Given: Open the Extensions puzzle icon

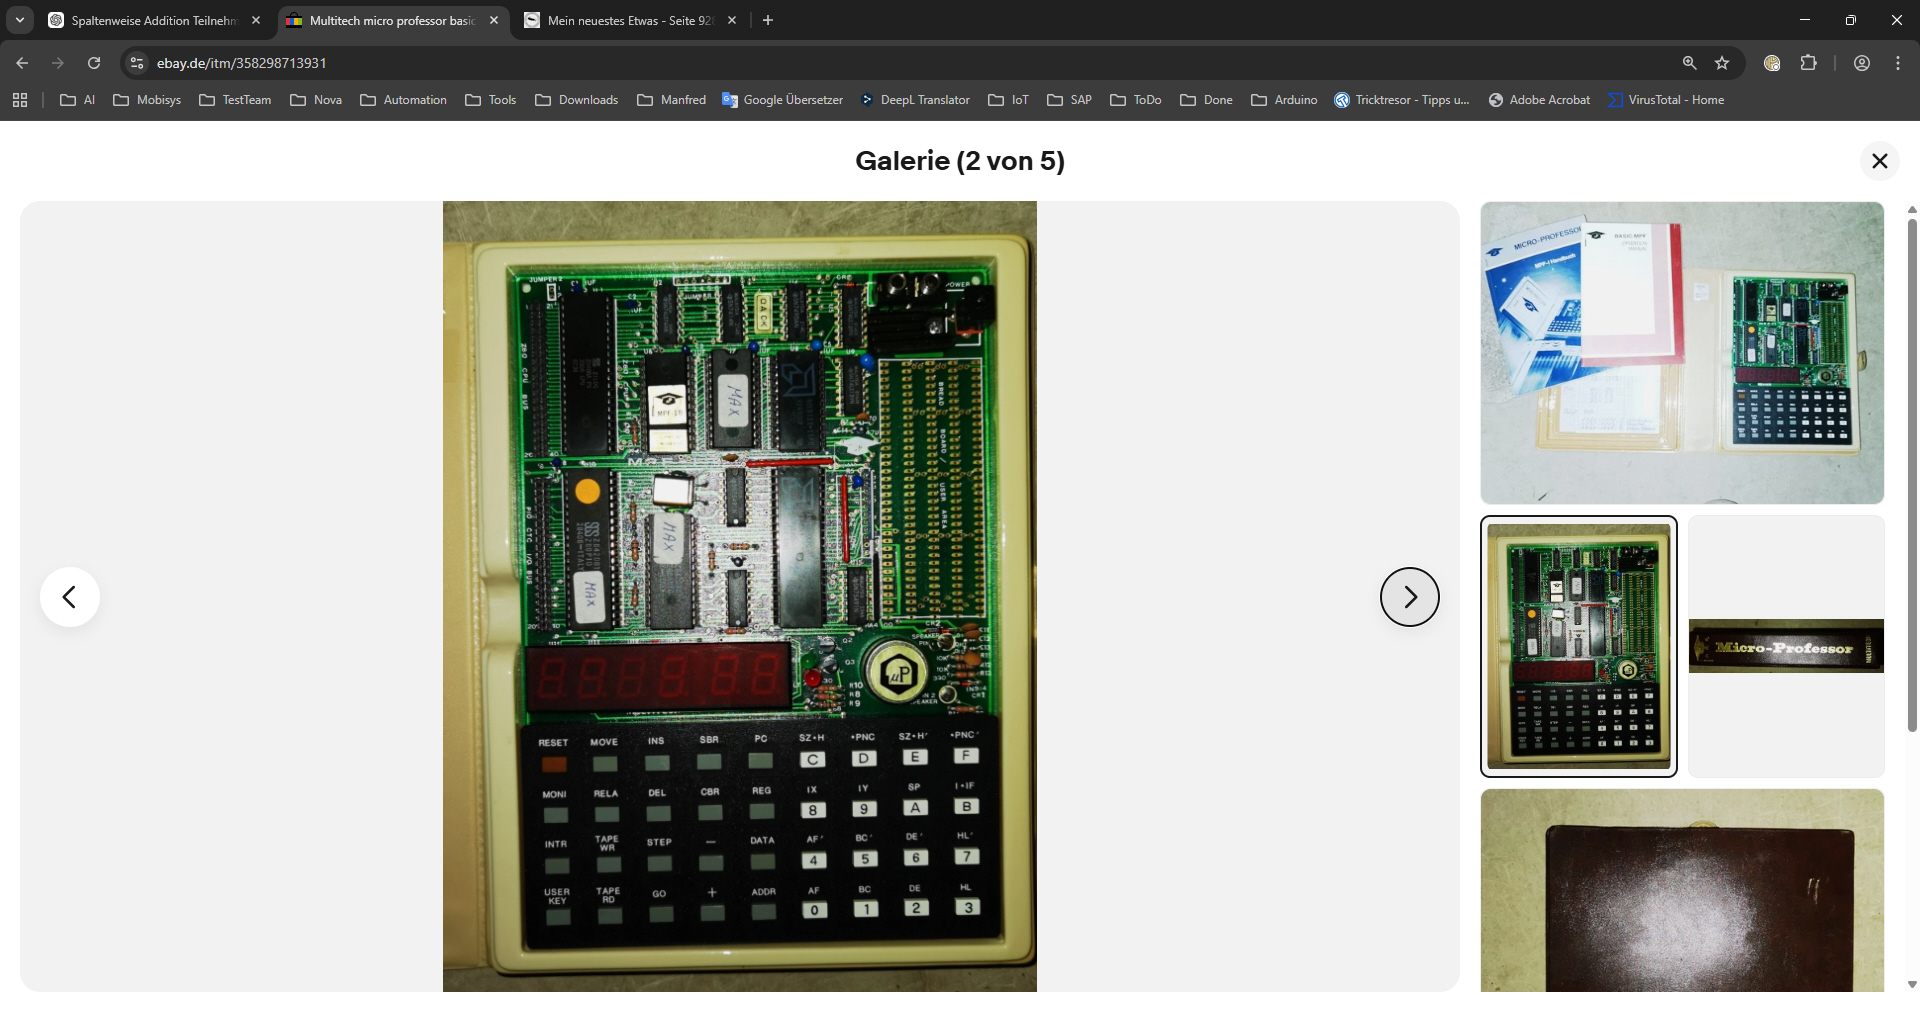Looking at the screenshot, I should (1808, 63).
